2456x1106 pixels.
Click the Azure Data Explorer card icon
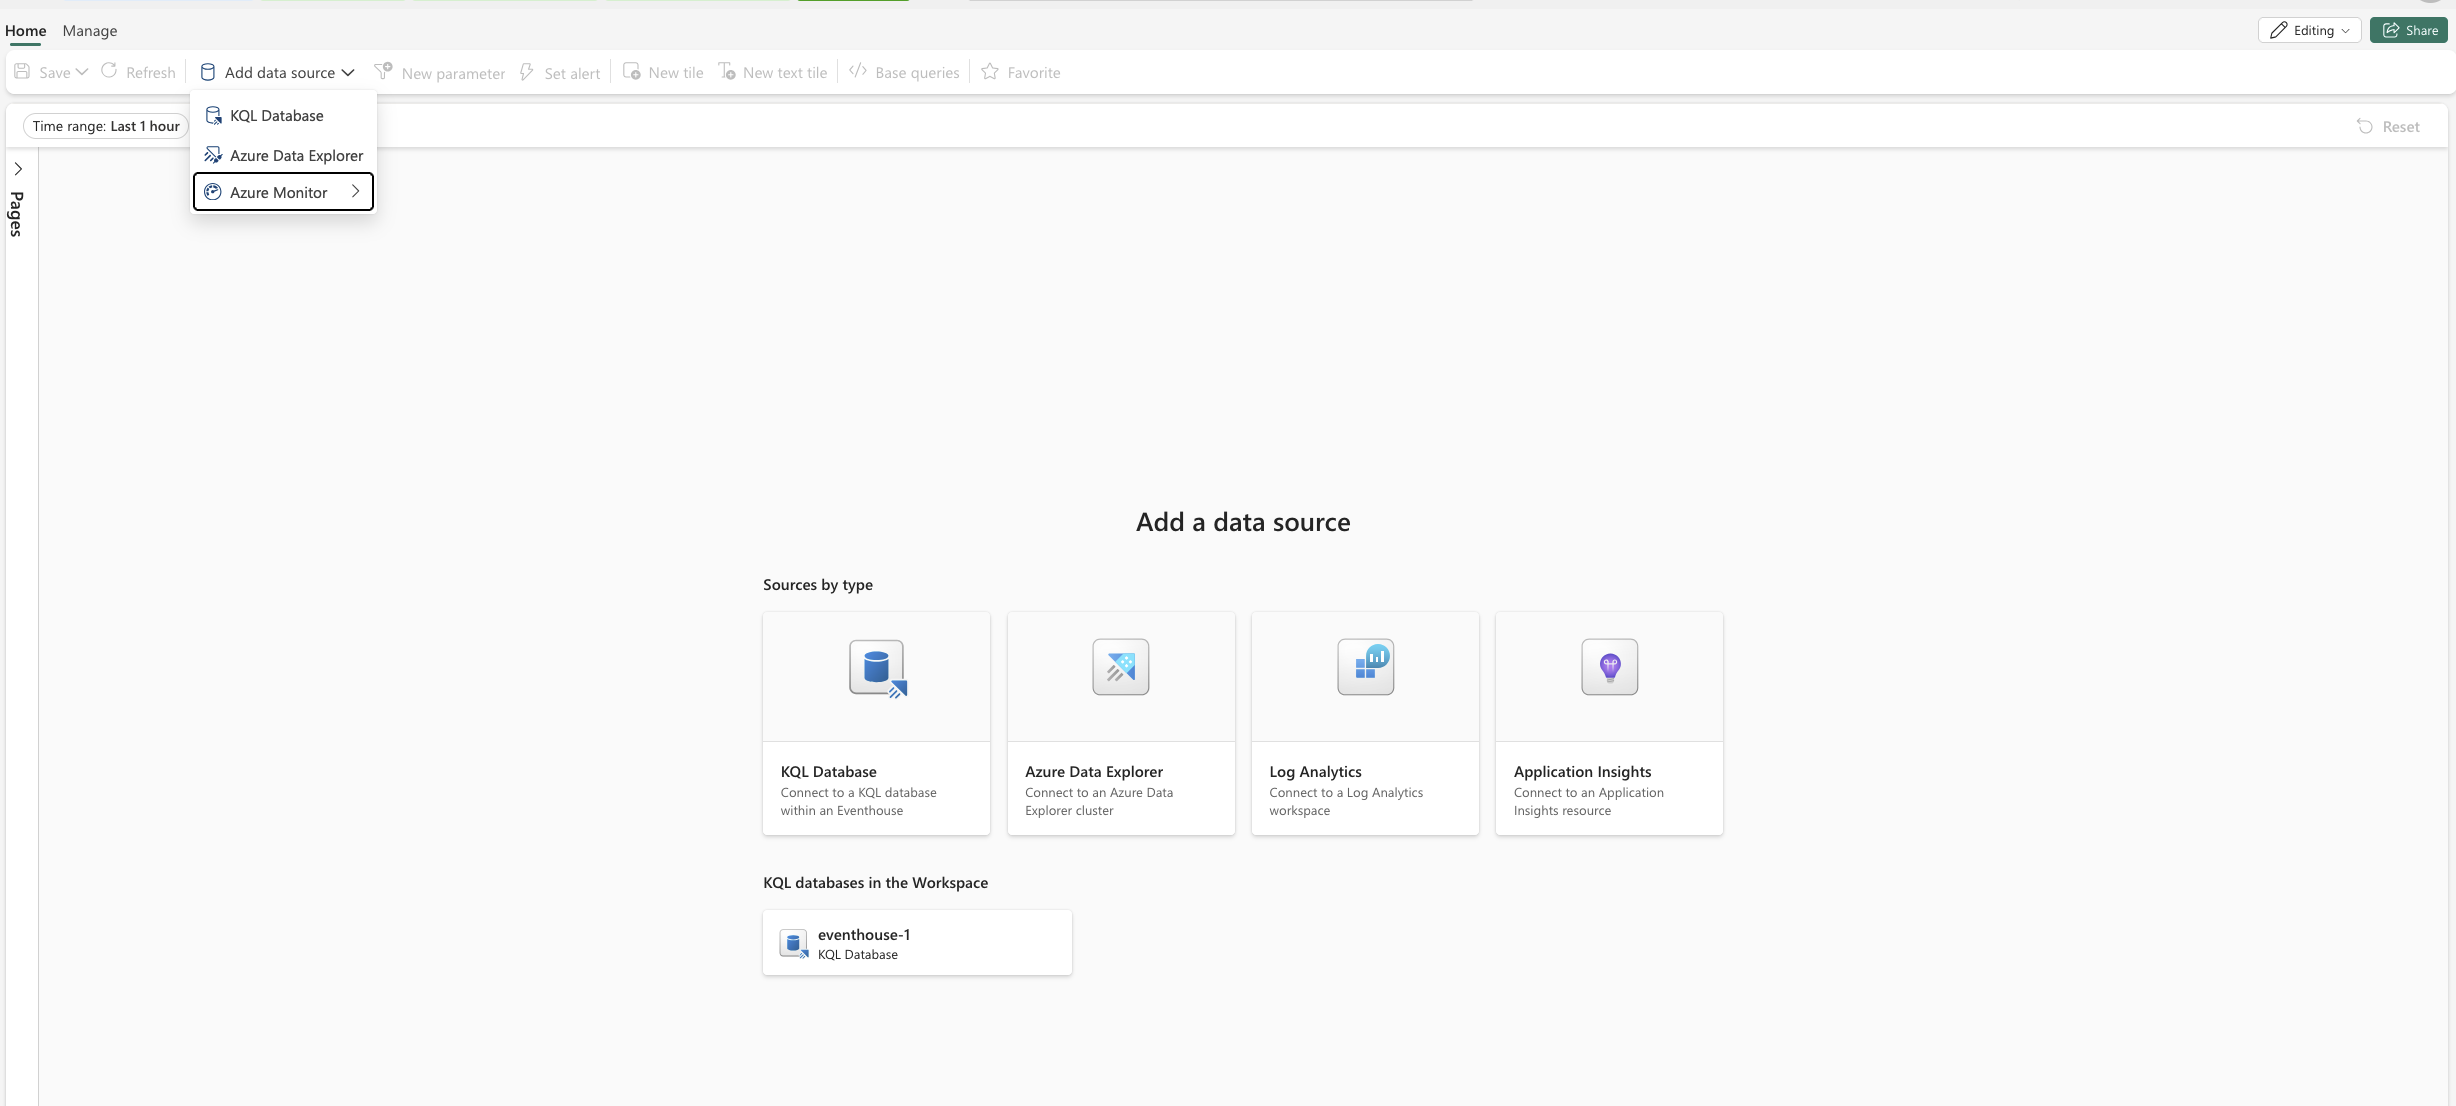tap(1120, 667)
